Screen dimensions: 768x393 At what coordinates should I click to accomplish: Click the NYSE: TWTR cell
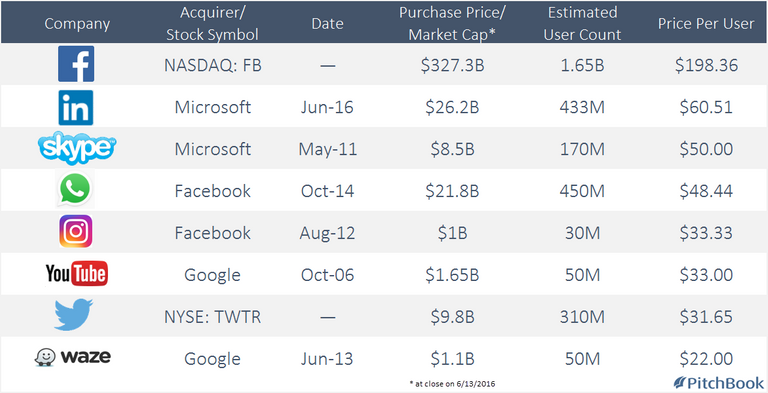click(213, 317)
